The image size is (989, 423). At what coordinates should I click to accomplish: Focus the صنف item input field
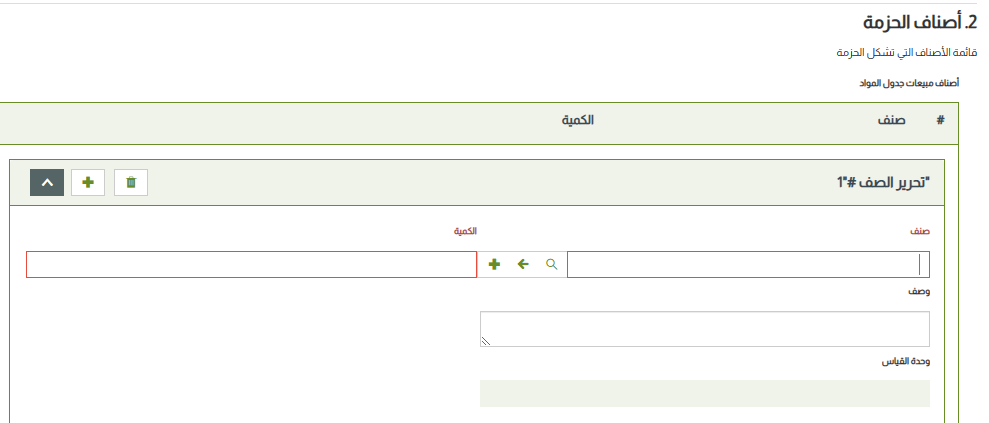pyautogui.click(x=748, y=264)
